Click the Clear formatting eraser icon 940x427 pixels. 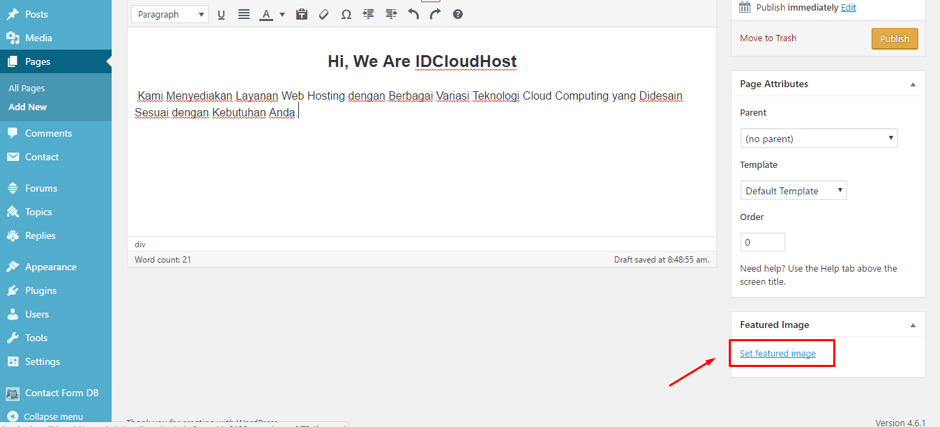point(324,14)
